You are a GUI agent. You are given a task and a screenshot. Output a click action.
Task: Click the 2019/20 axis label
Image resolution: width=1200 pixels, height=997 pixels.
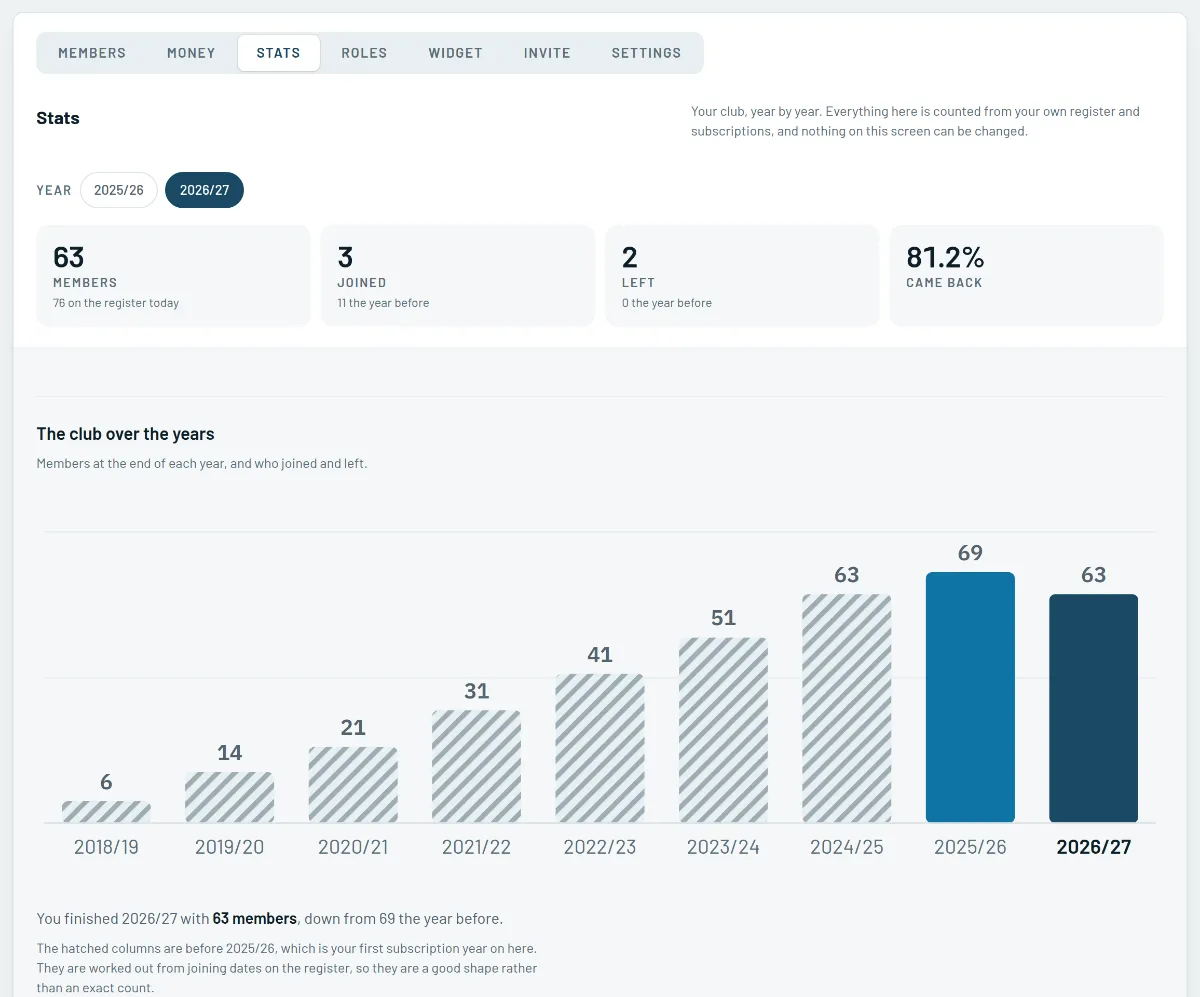(229, 847)
